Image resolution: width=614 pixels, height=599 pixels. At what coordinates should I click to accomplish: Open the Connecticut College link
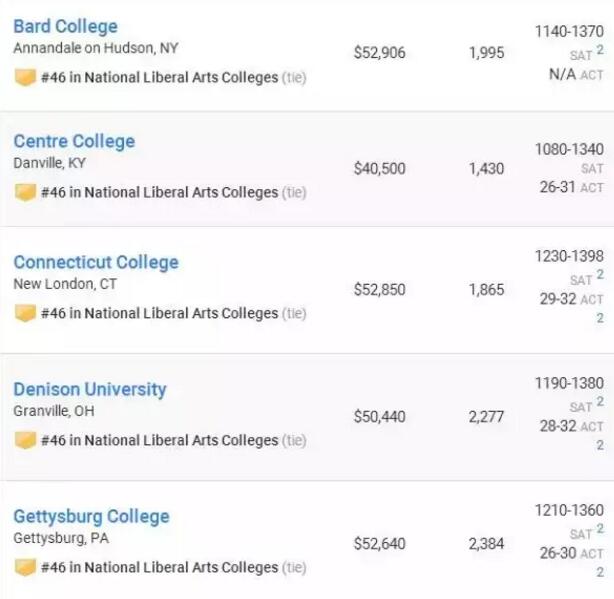coord(96,262)
